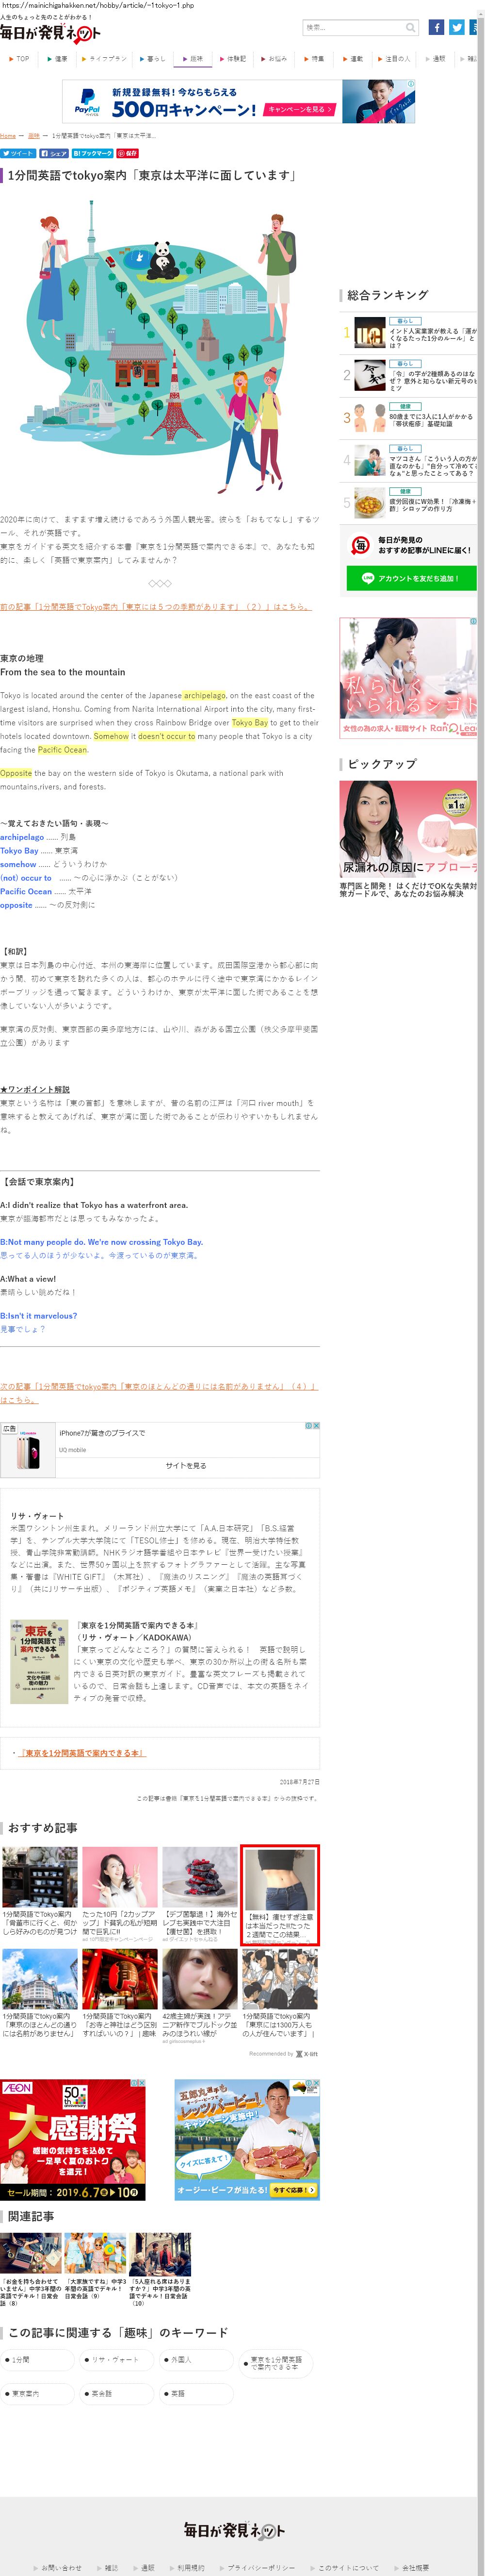The width and height of the screenshot is (485, 2576).
Task: Select the 趣味 navigation tab
Action: pos(194,59)
